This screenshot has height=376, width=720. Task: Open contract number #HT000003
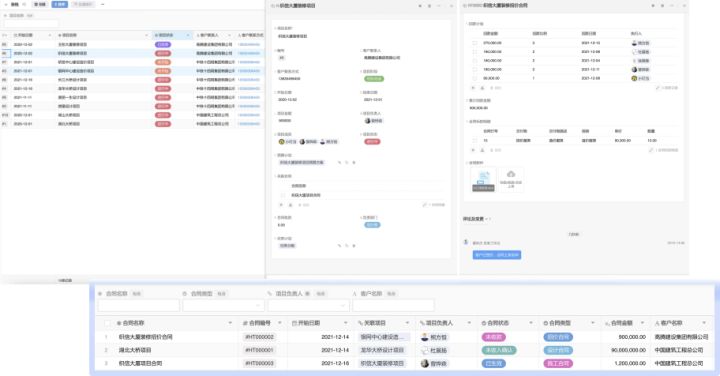tap(259, 363)
